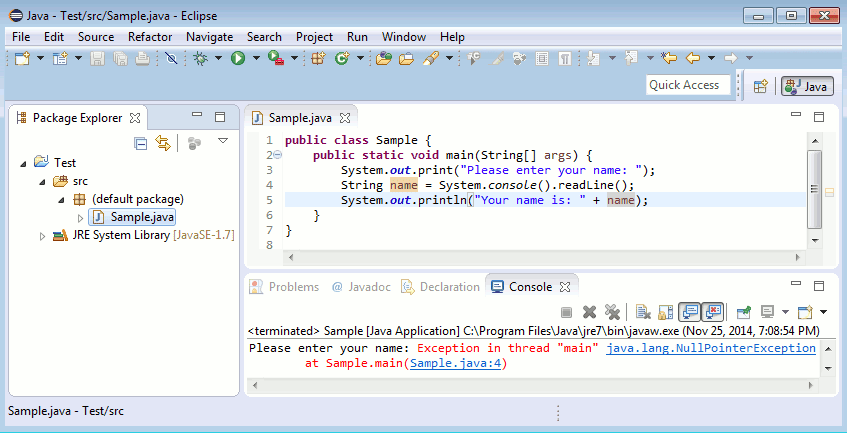Toggle Block Selection Mode toolbar icon
The height and width of the screenshot is (433, 847).
(542, 58)
